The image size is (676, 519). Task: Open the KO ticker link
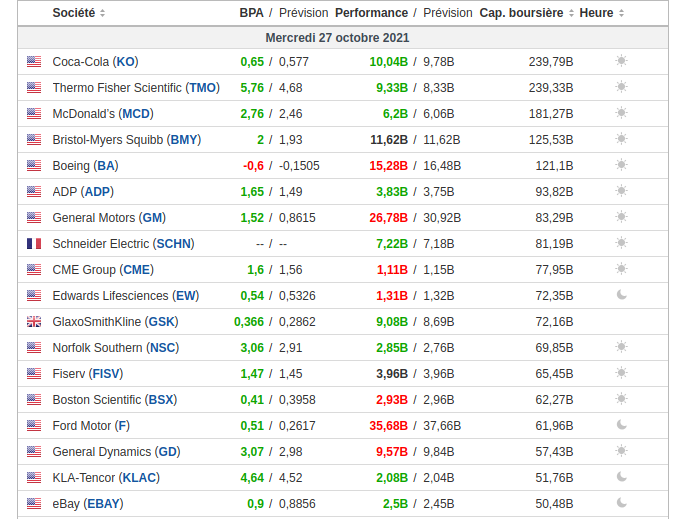126,62
